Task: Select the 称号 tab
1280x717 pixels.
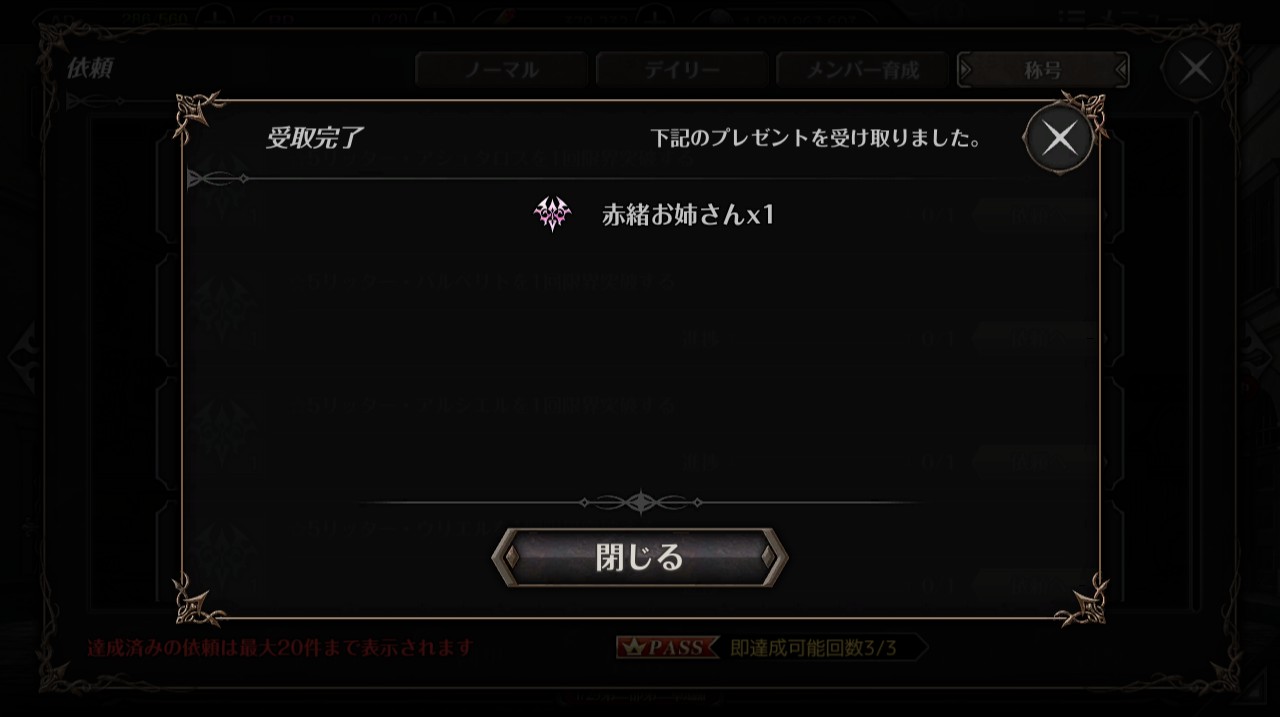Action: [x=1043, y=70]
